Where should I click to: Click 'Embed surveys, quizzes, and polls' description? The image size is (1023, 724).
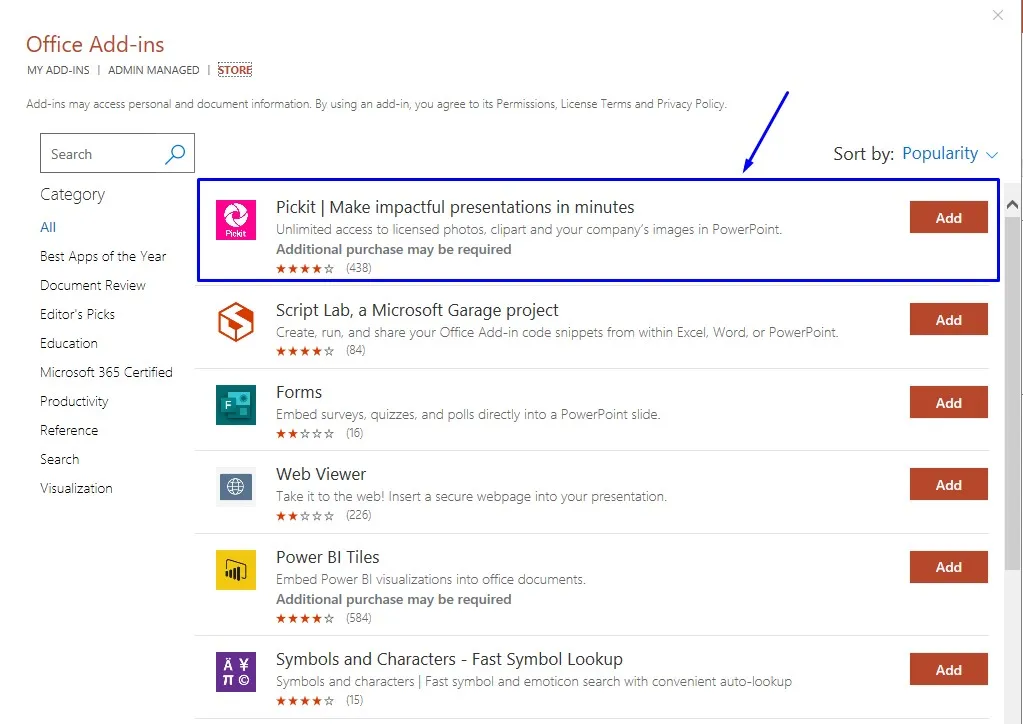coord(468,415)
